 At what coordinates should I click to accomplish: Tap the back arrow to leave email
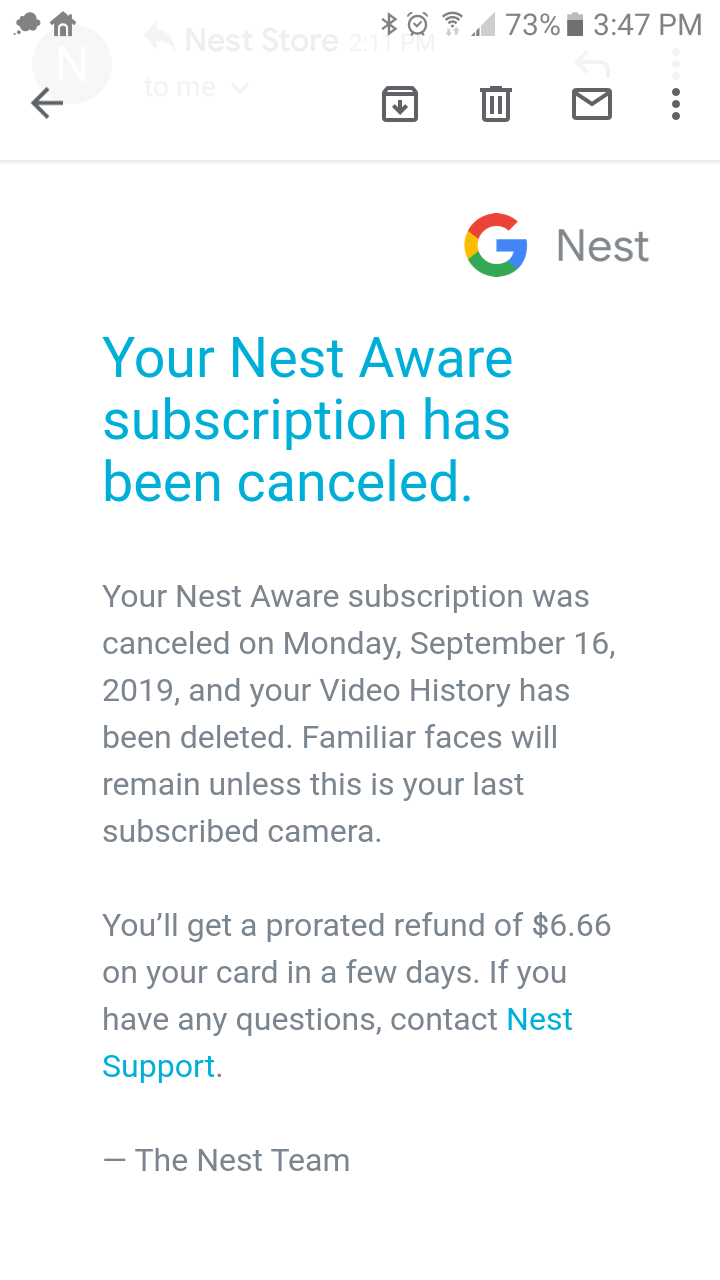point(47,103)
